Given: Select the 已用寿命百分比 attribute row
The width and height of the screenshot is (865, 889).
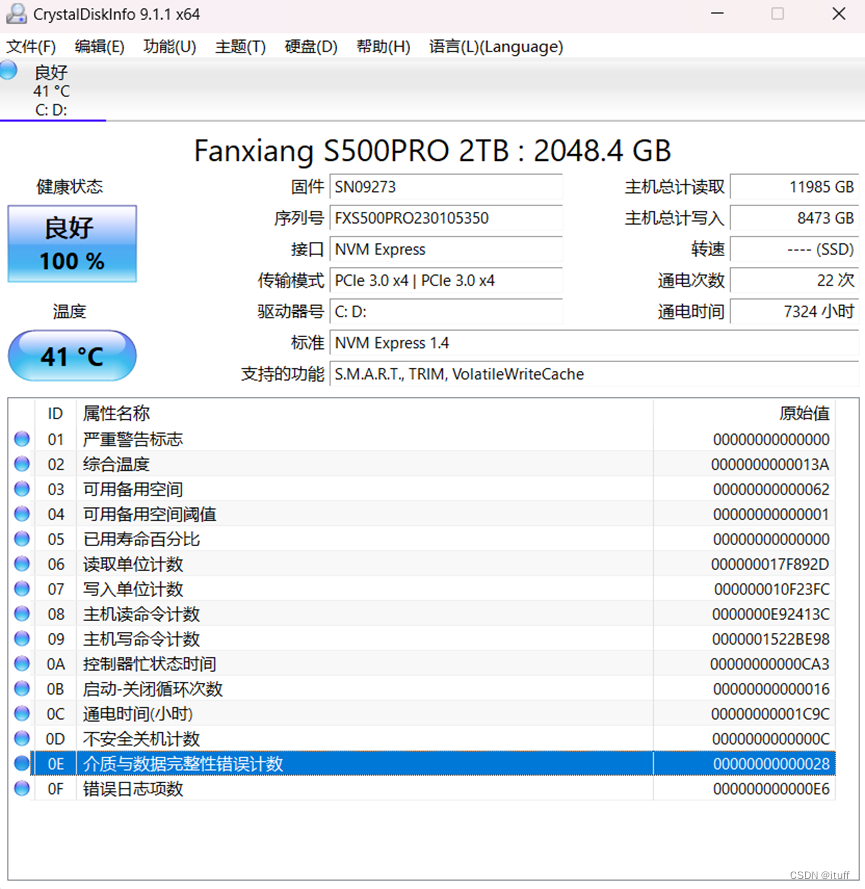Looking at the screenshot, I should point(422,539).
